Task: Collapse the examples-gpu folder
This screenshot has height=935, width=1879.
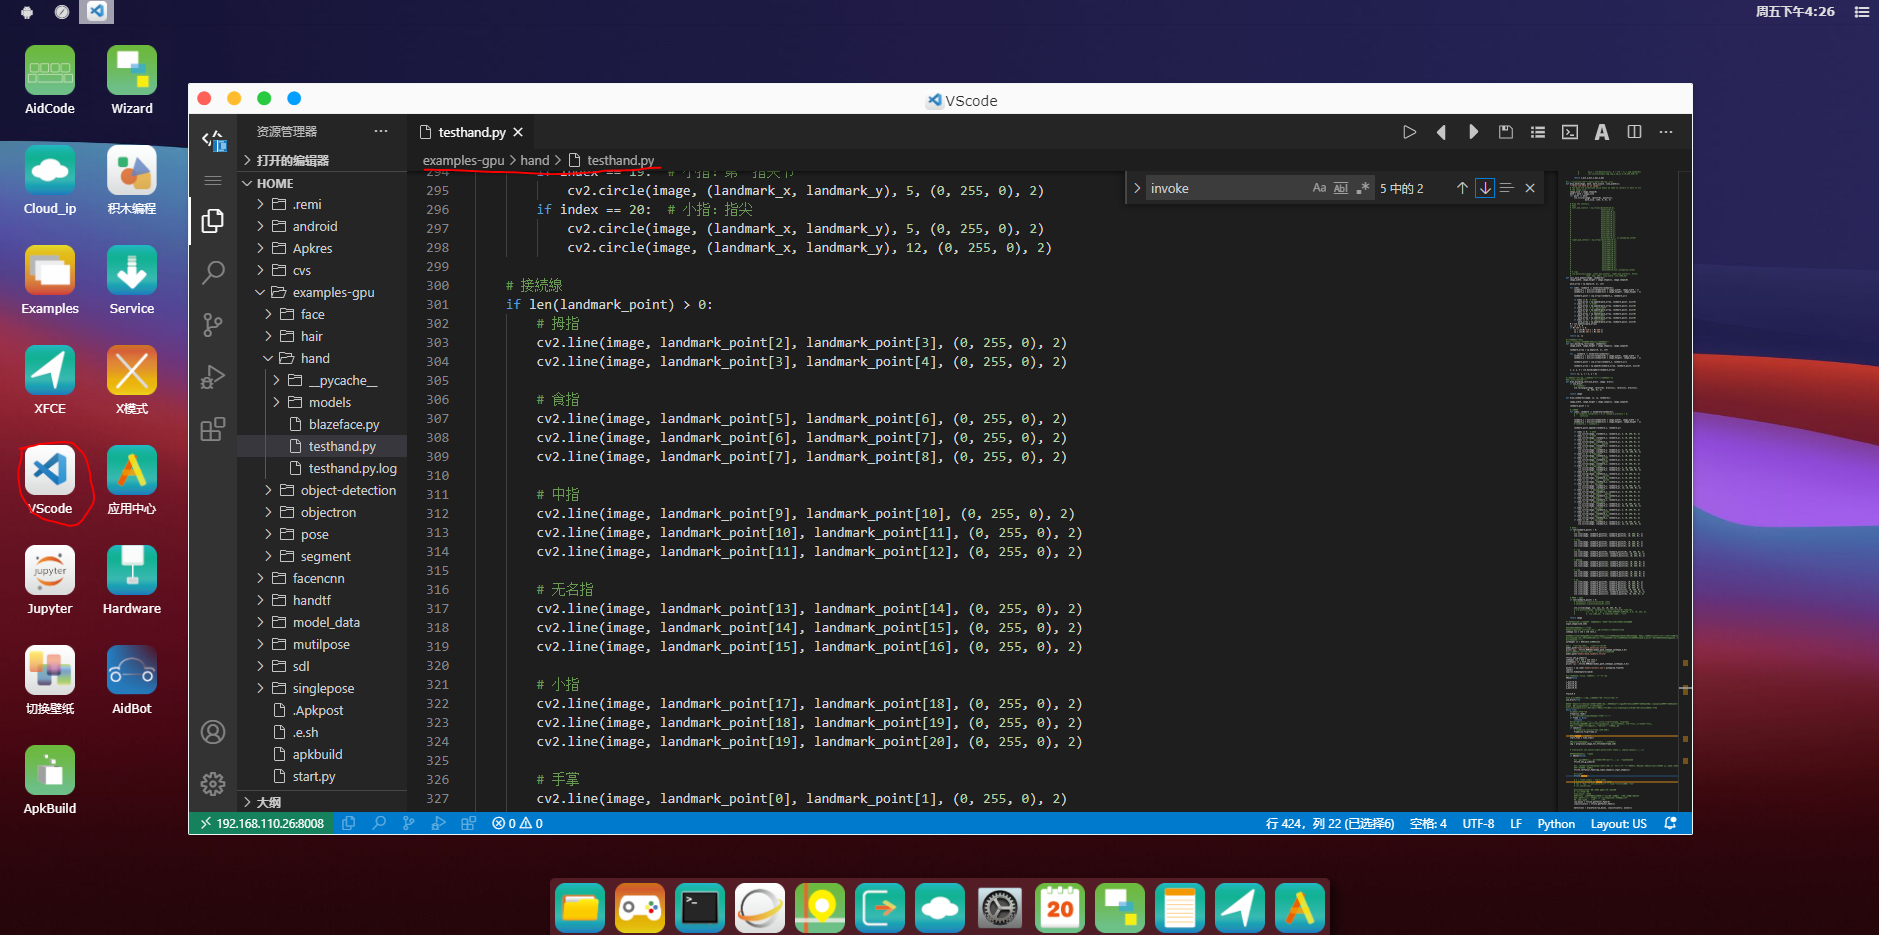Action: (x=322, y=292)
